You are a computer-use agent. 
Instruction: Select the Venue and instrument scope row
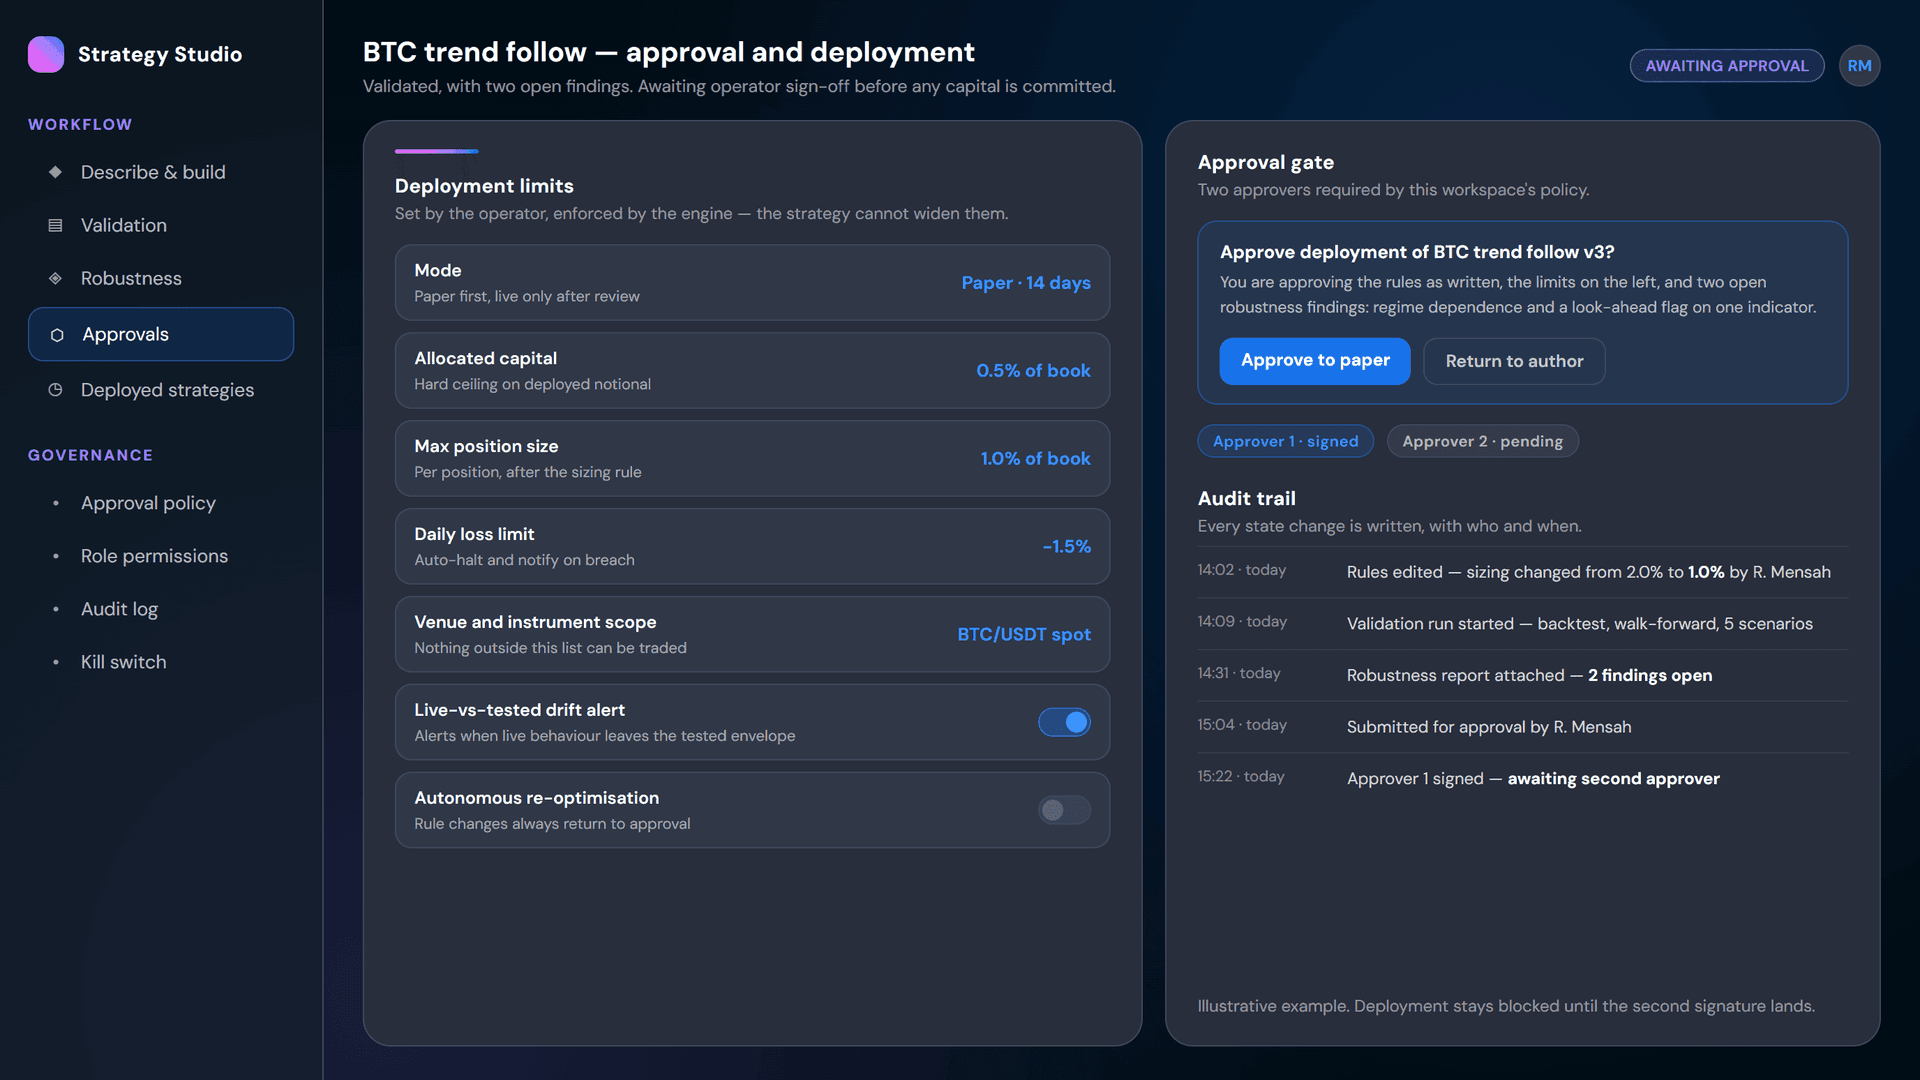pyautogui.click(x=752, y=634)
